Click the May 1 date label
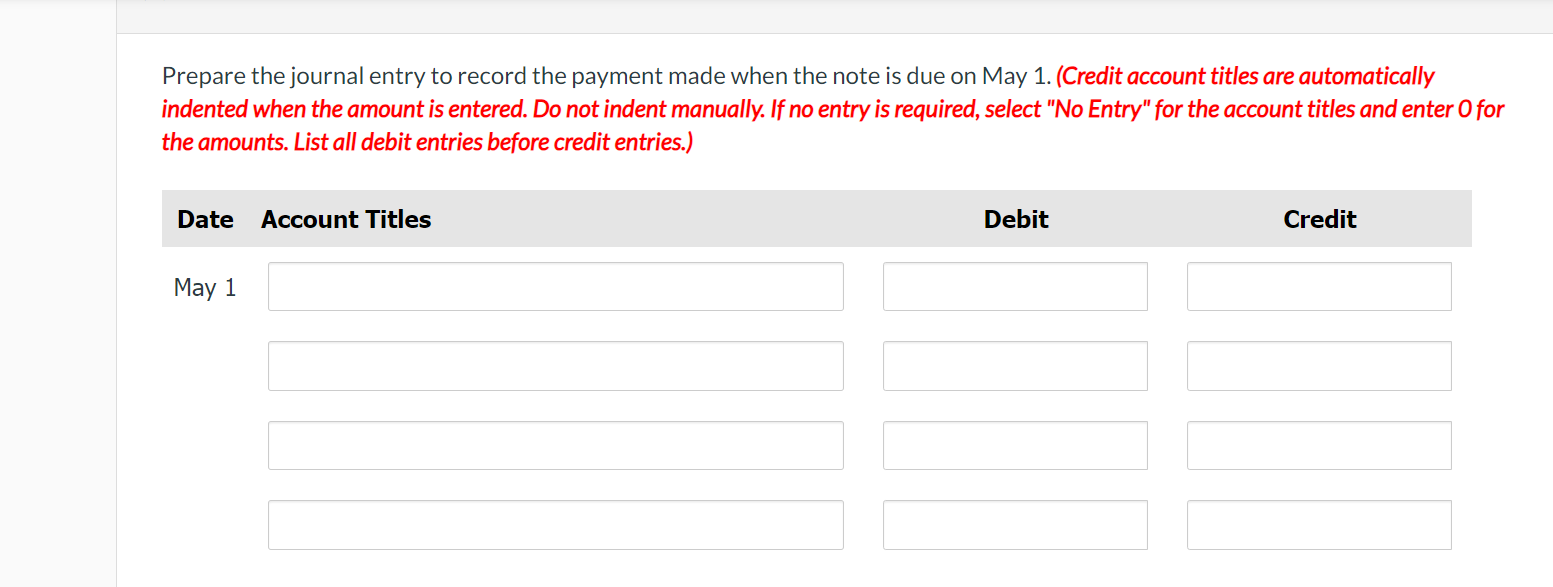The image size is (1553, 587). point(205,287)
